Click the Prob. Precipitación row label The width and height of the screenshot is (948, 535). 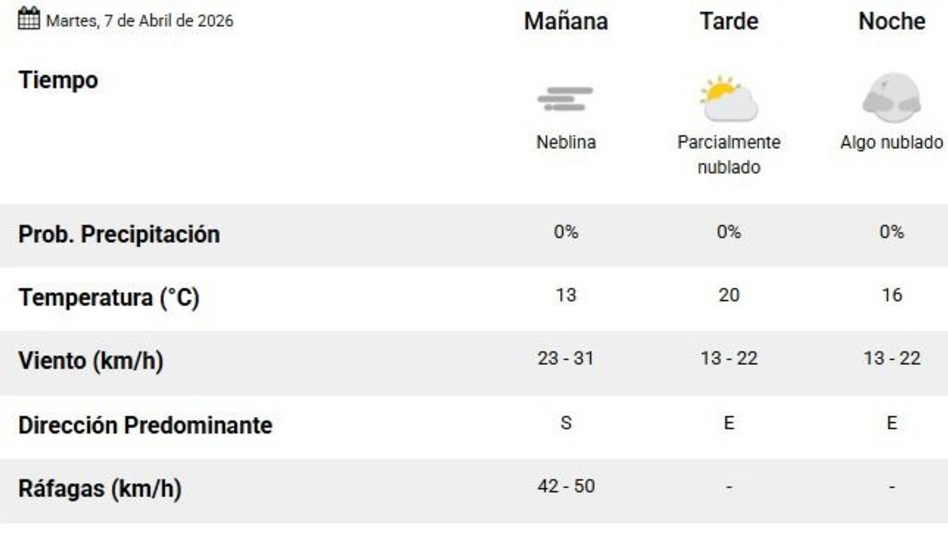pyautogui.click(x=119, y=234)
